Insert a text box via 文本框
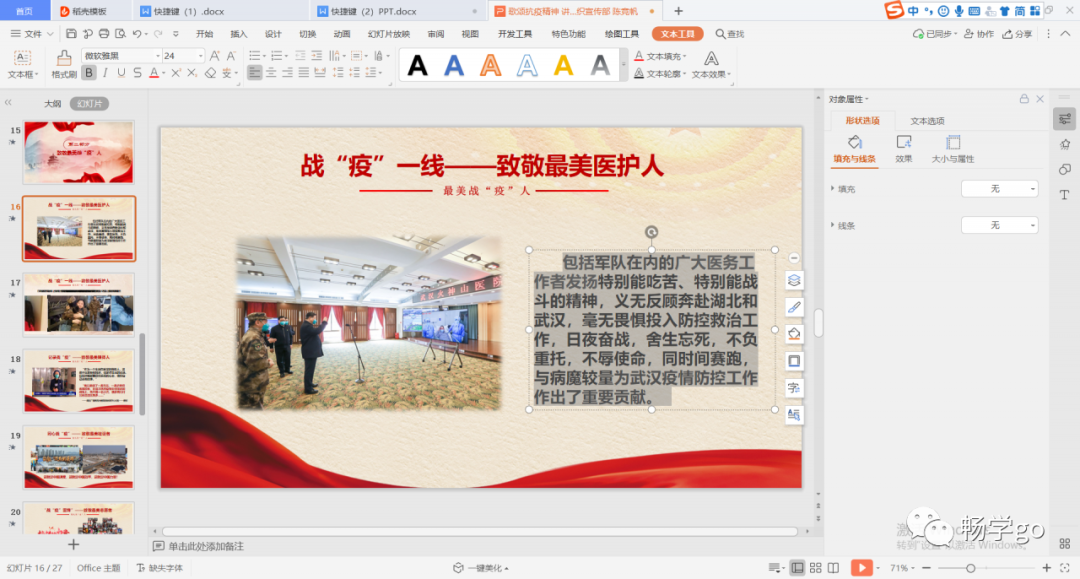The height and width of the screenshot is (579, 1080). pos(22,63)
